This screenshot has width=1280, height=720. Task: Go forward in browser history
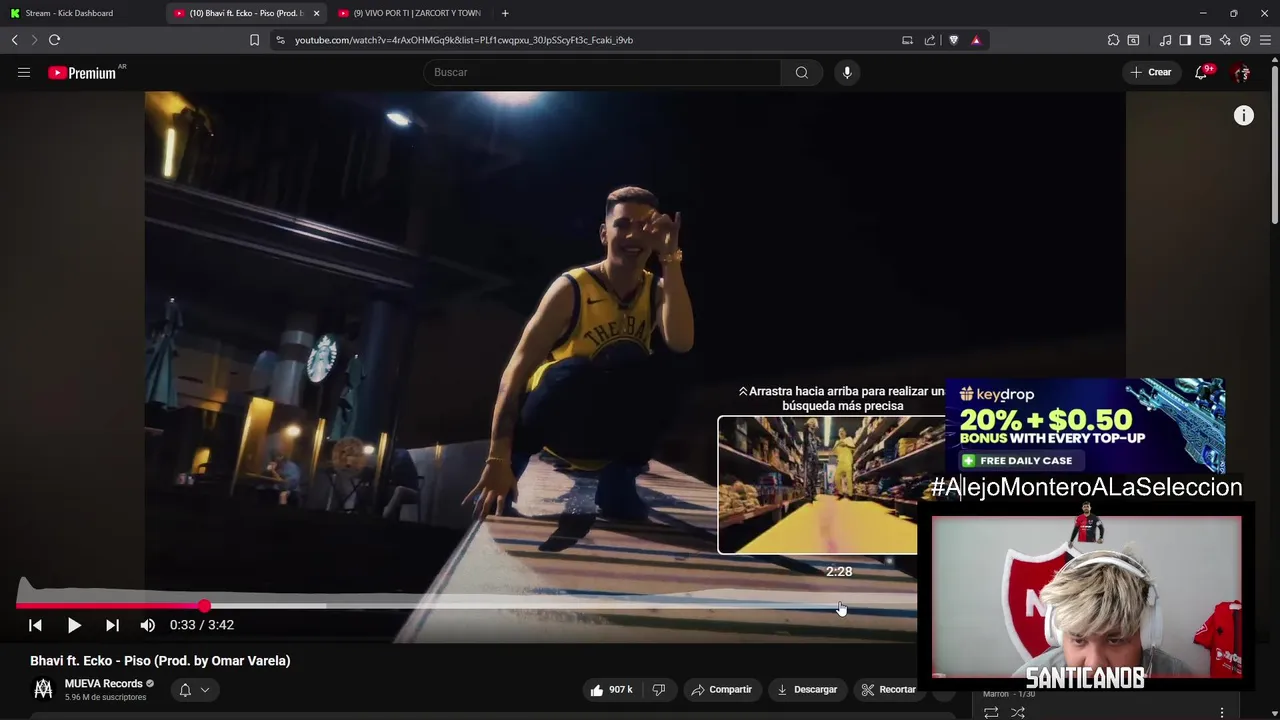point(33,40)
